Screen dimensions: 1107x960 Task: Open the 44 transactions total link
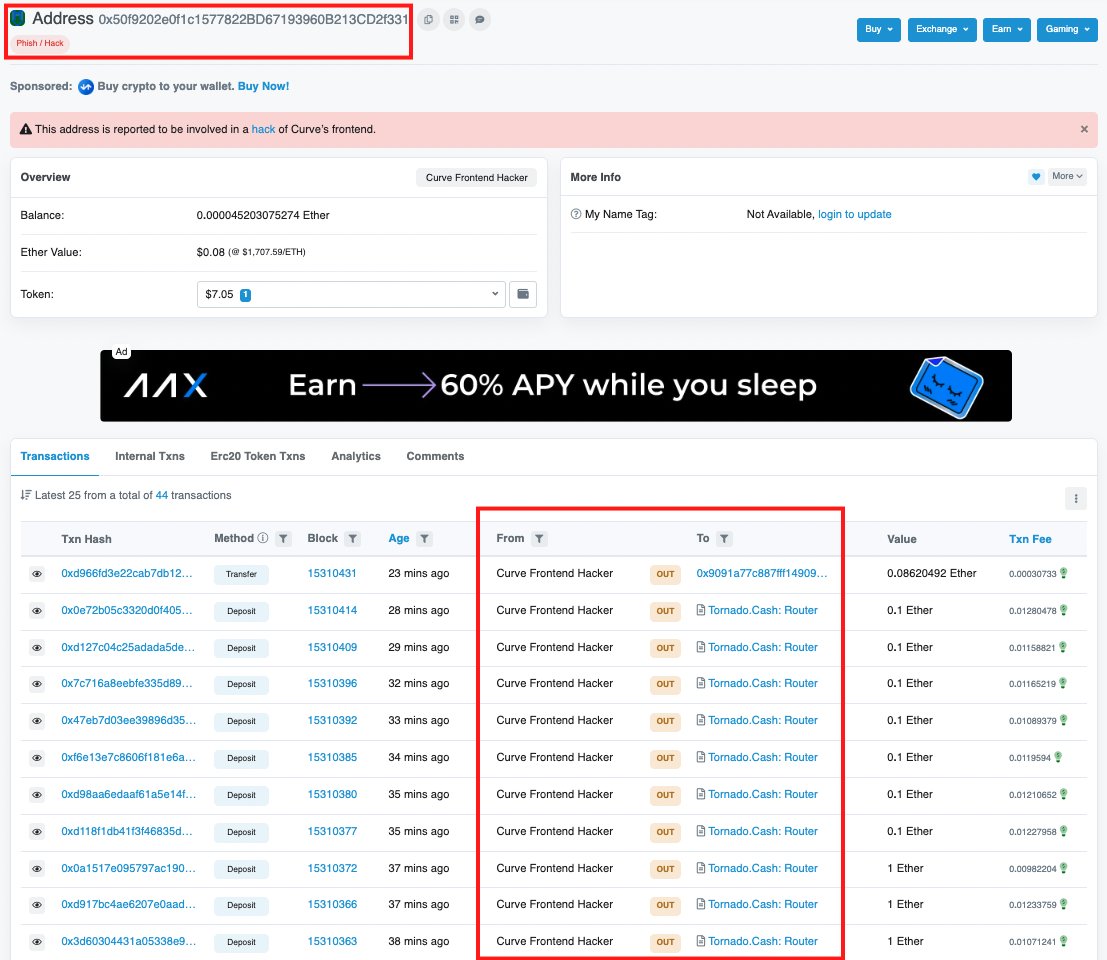(x=162, y=495)
